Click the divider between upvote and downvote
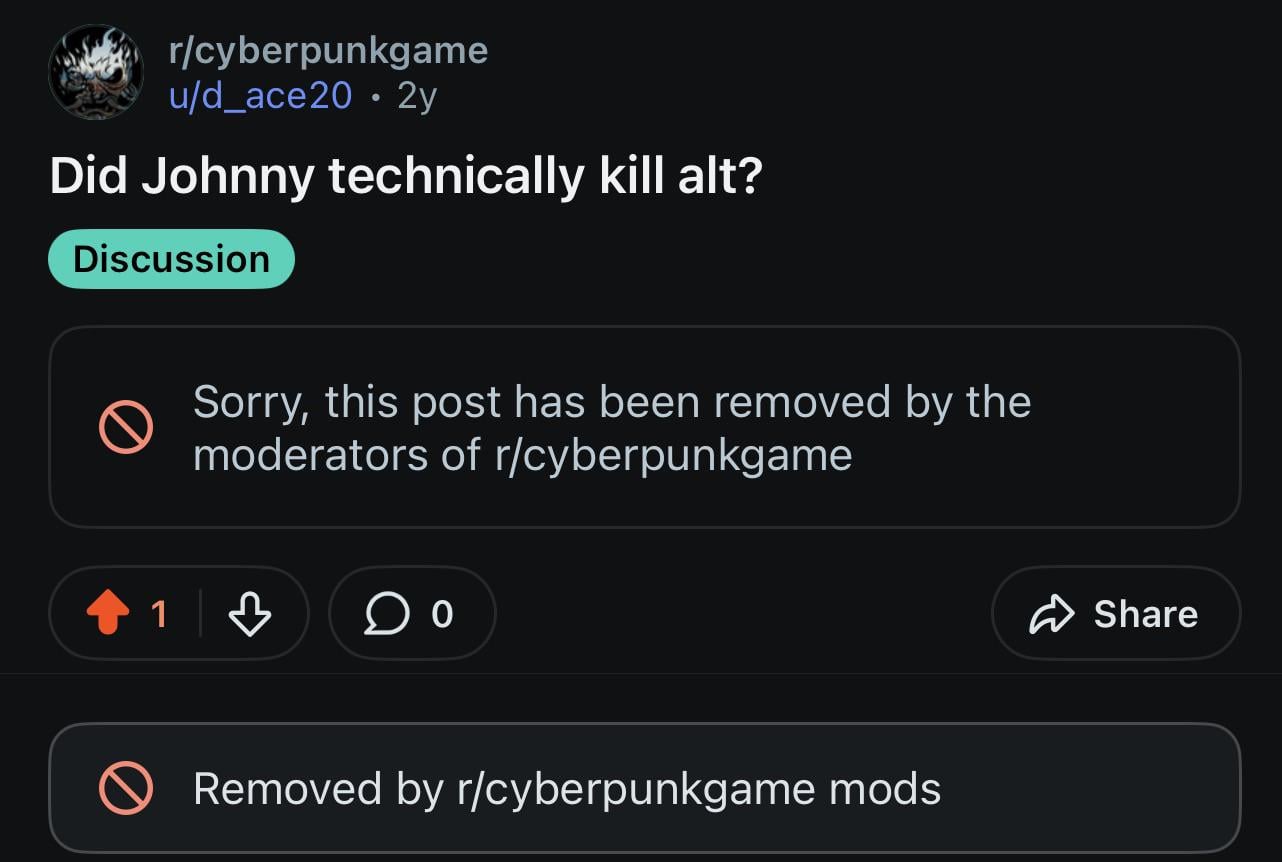The height and width of the screenshot is (862, 1282). point(200,613)
